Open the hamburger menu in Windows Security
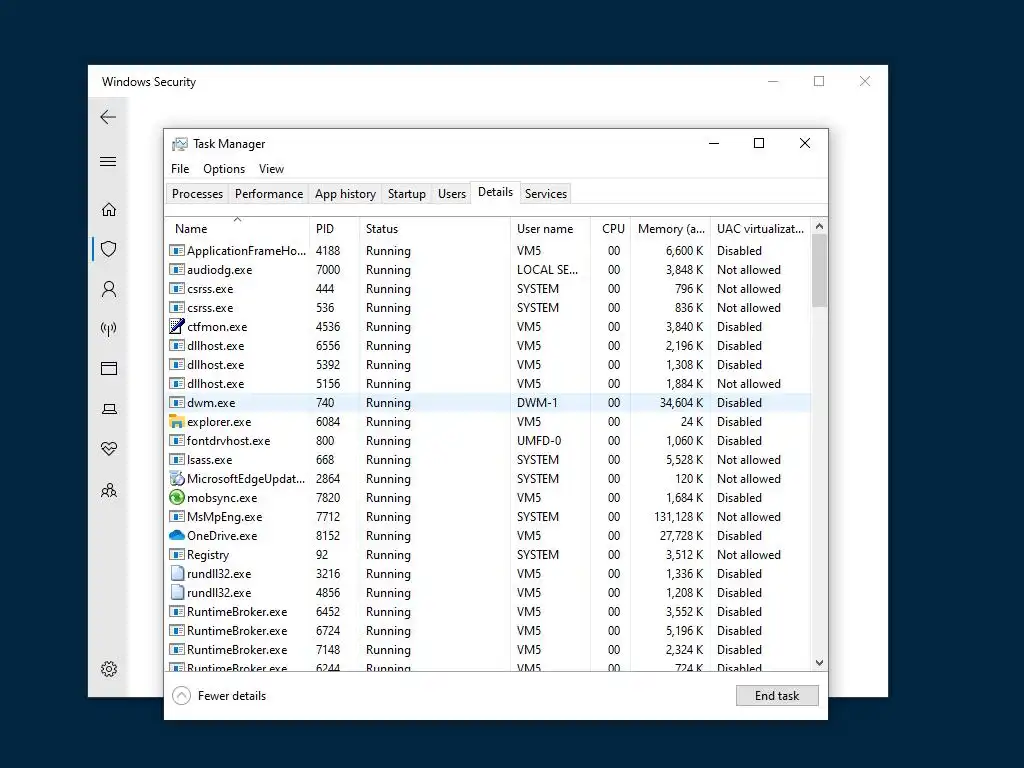 pos(108,161)
